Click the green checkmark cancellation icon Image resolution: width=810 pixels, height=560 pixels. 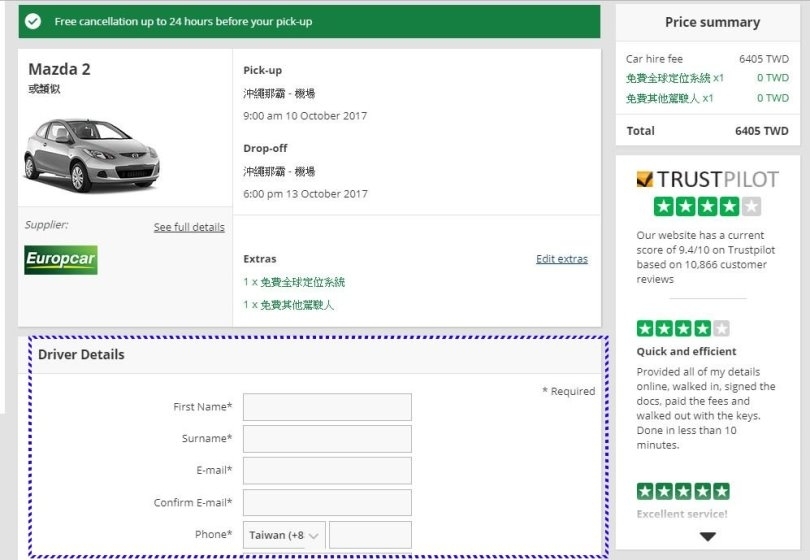click(x=34, y=21)
